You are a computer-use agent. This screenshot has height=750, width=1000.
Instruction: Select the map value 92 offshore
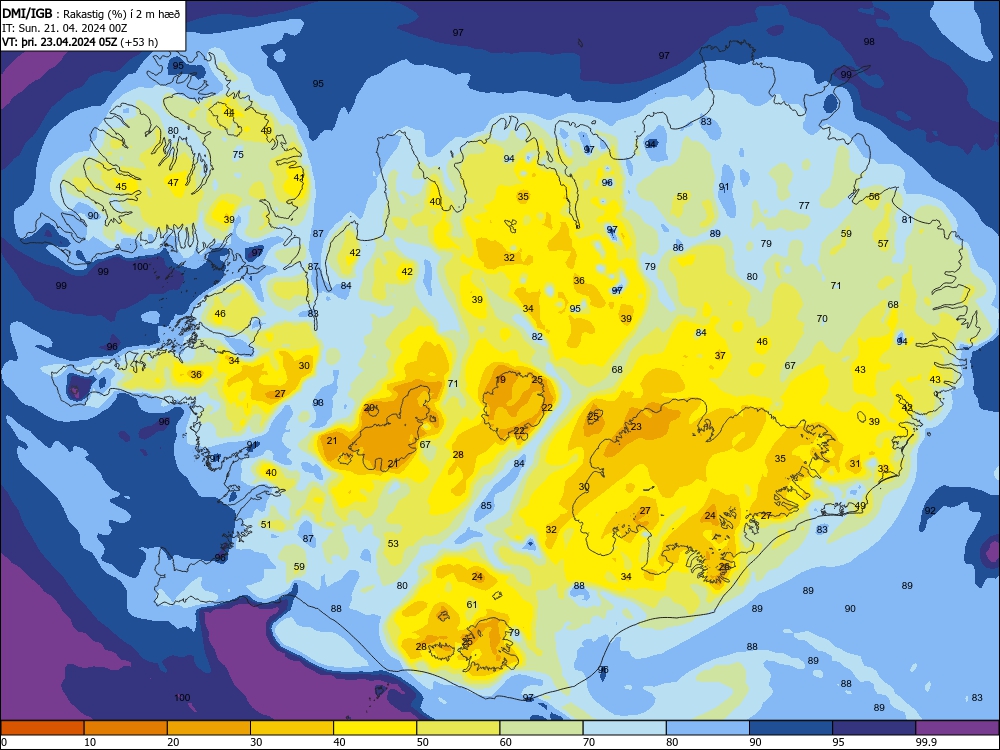pyautogui.click(x=930, y=510)
